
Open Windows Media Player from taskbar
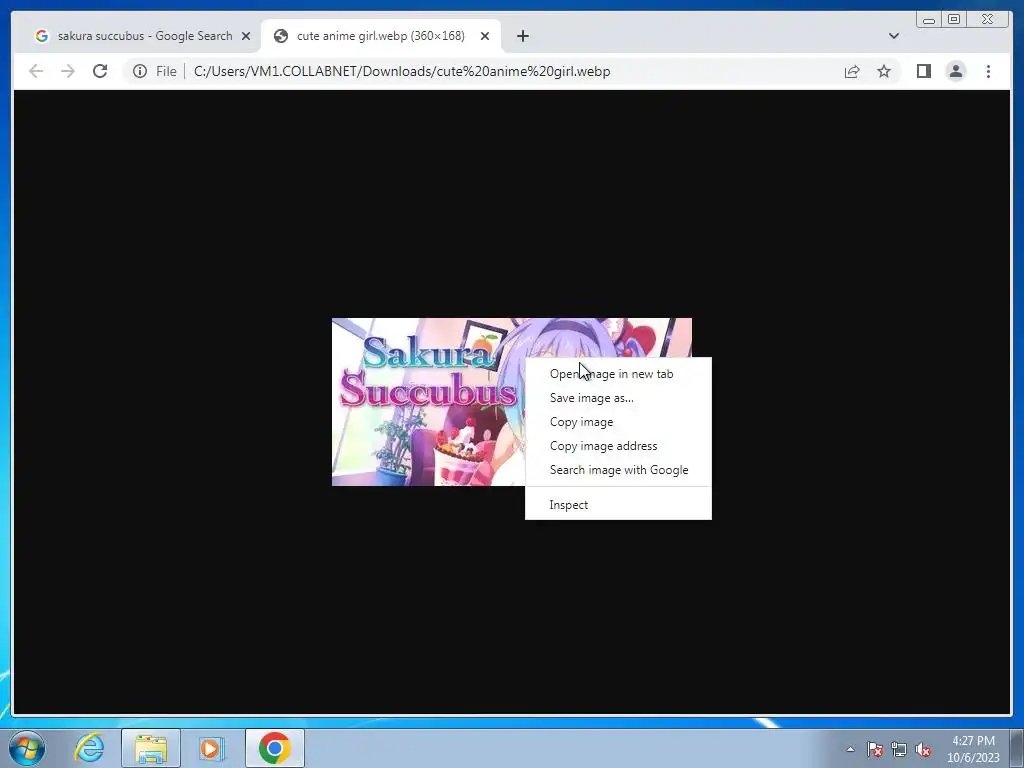[212, 748]
